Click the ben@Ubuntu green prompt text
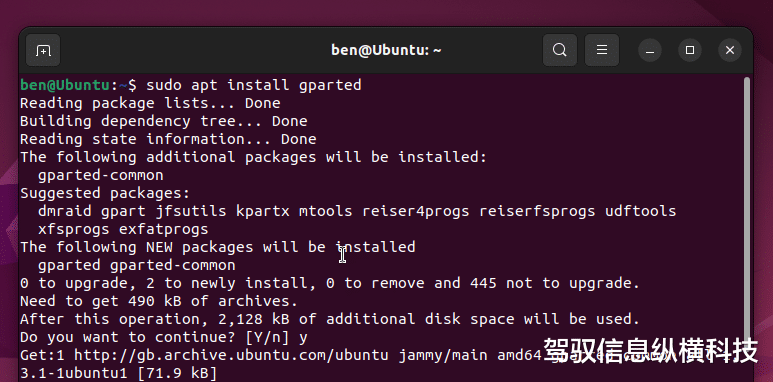 click(64, 85)
